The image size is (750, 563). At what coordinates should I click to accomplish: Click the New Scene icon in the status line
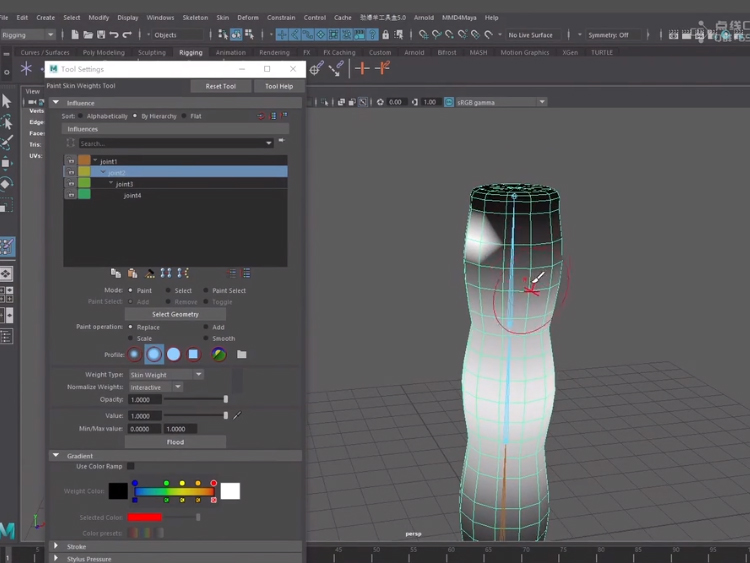75,34
